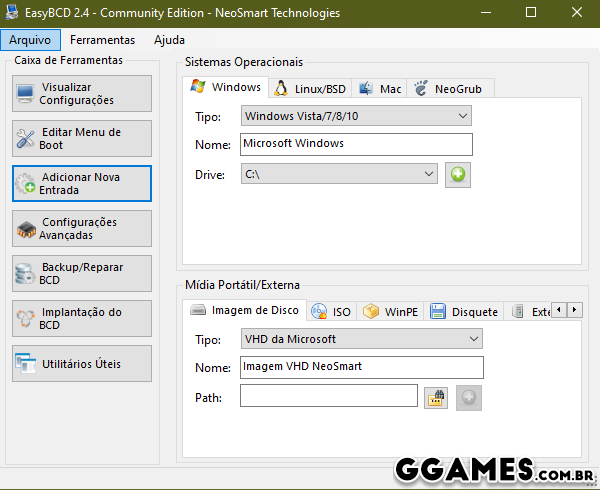Select Adicionar Nova Entrada in sidebar
This screenshot has width=600, height=490.
click(x=82, y=184)
